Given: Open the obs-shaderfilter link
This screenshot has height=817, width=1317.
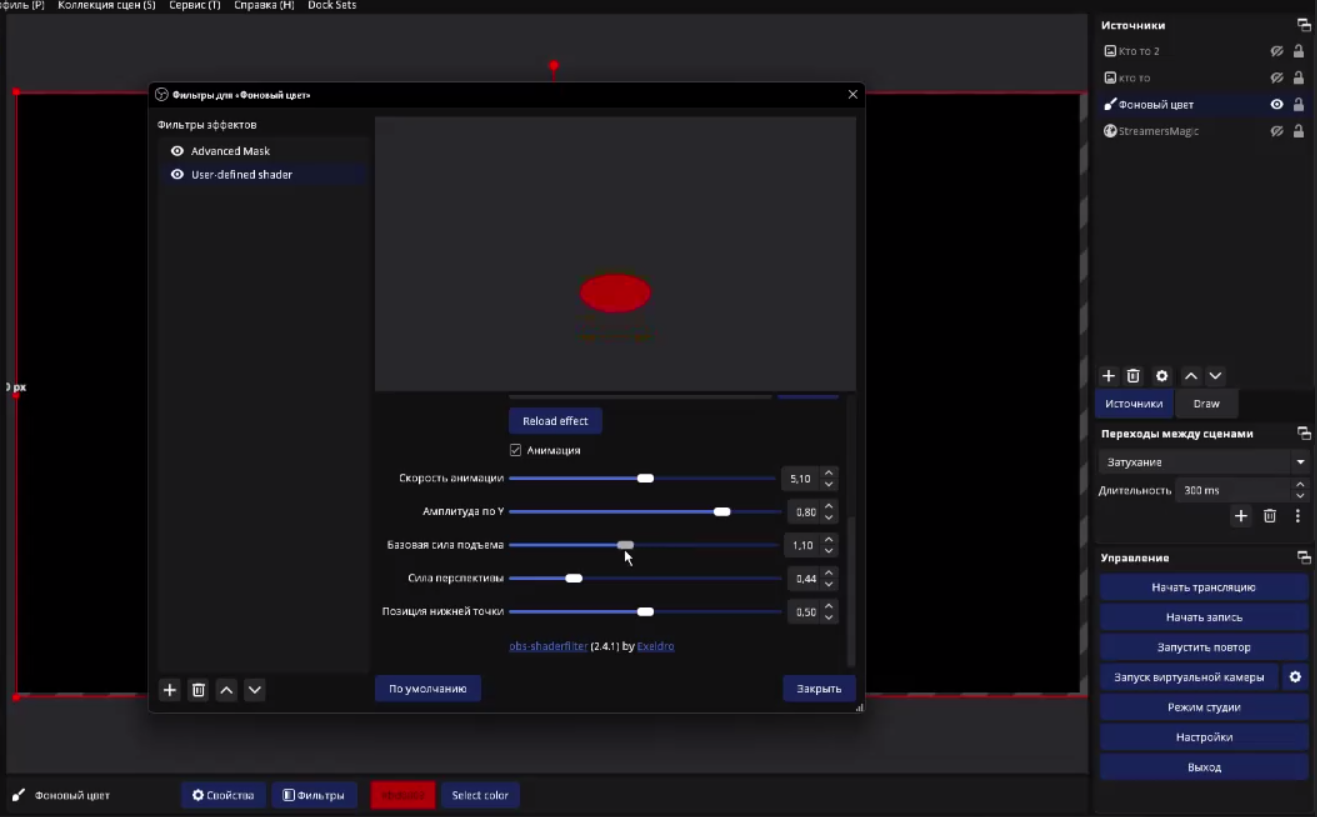Looking at the screenshot, I should pyautogui.click(x=548, y=646).
